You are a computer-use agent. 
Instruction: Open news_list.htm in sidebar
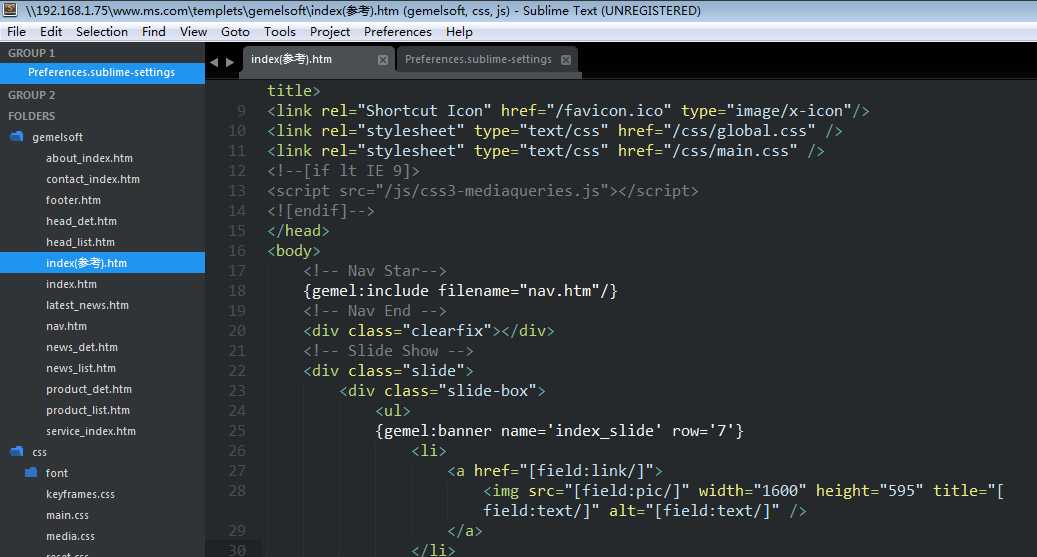pos(81,368)
